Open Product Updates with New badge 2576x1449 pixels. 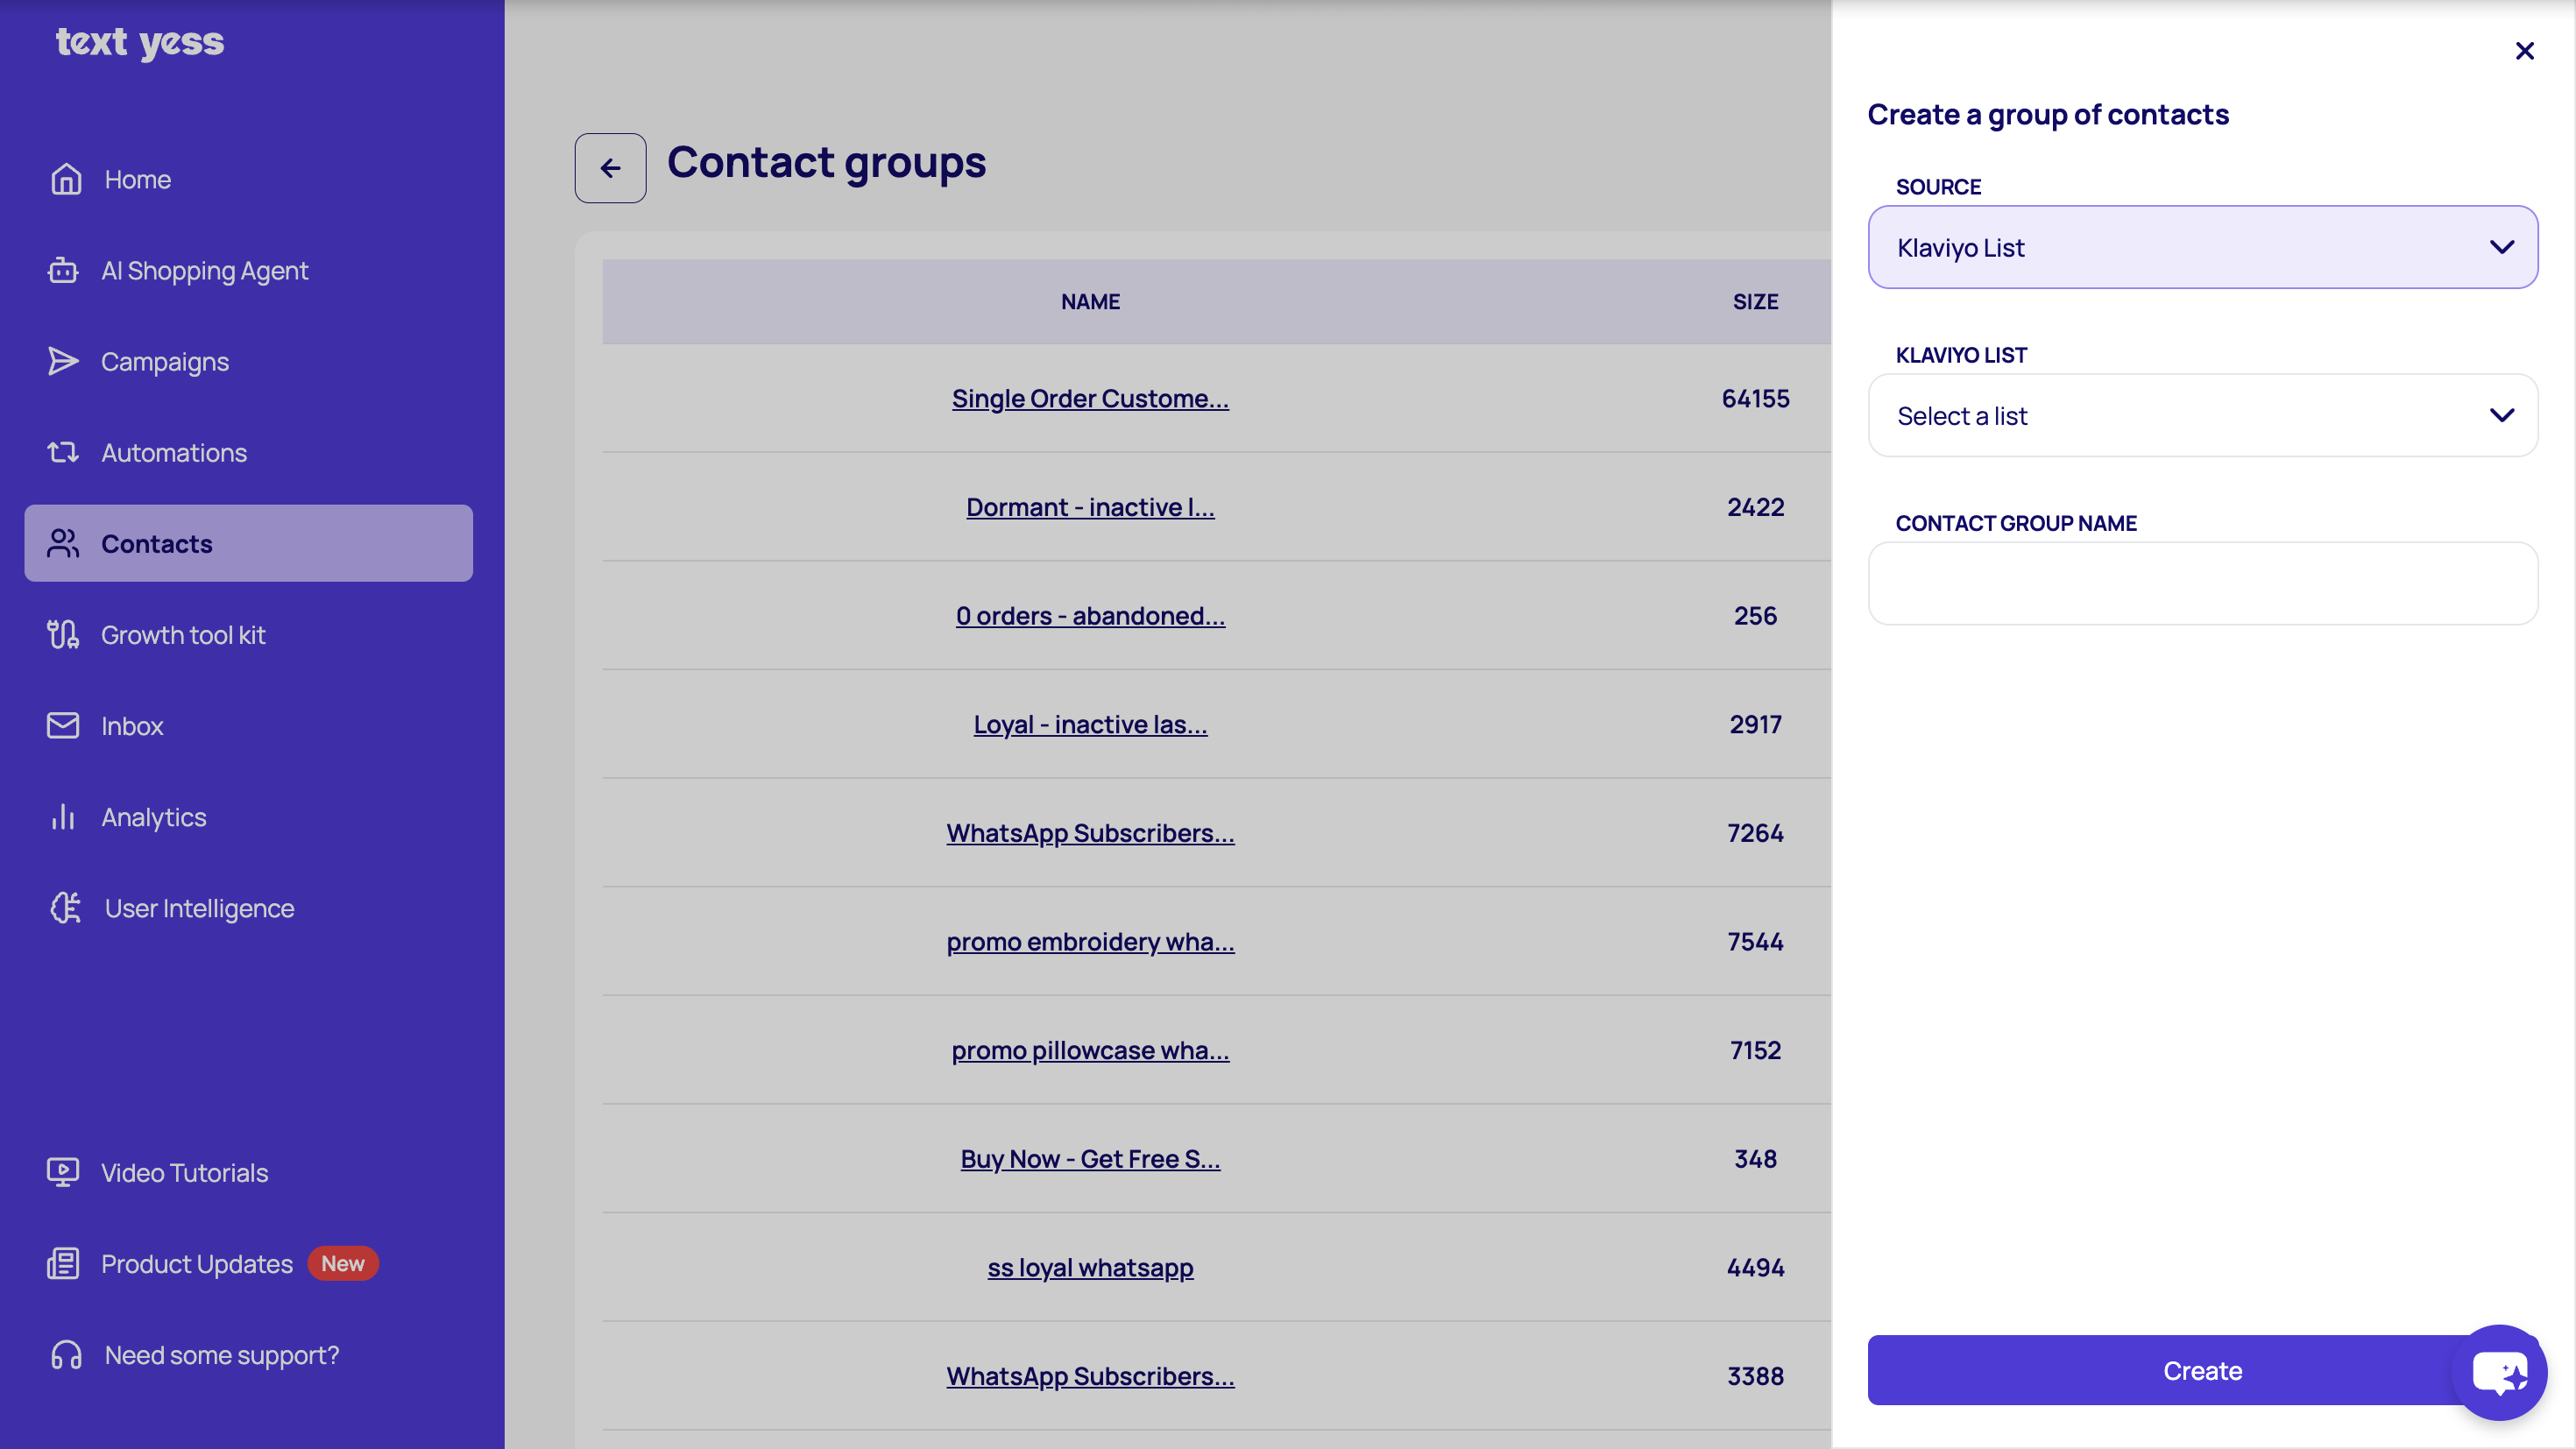pyautogui.click(x=197, y=1263)
